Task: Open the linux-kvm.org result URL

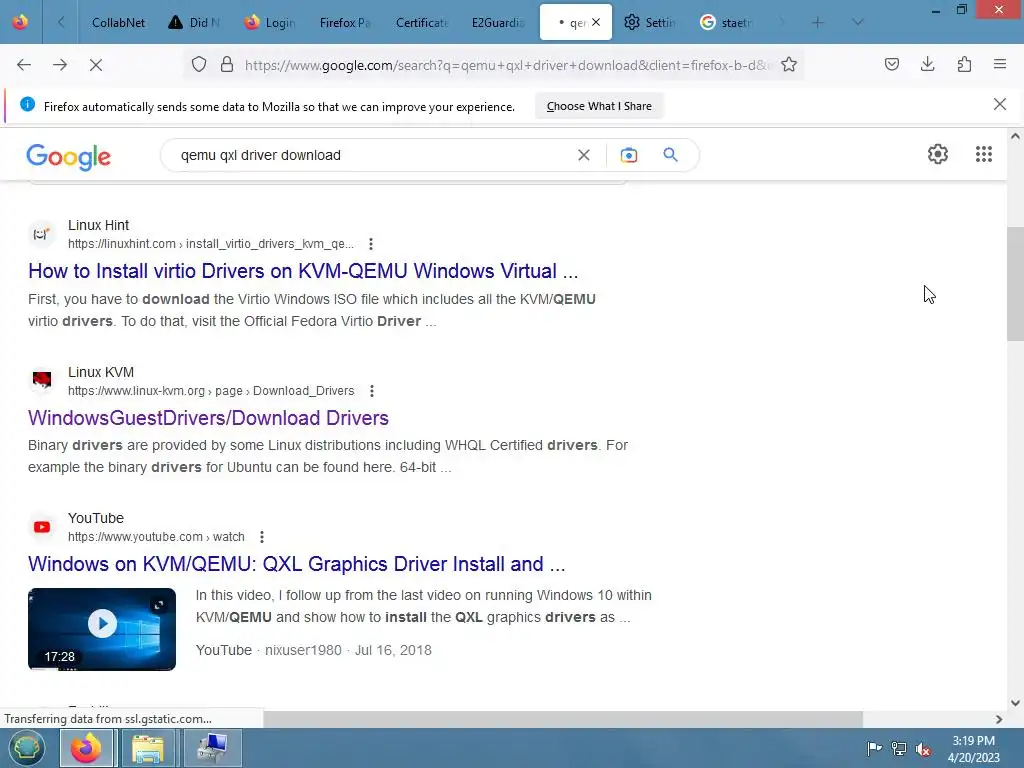Action: [211, 391]
